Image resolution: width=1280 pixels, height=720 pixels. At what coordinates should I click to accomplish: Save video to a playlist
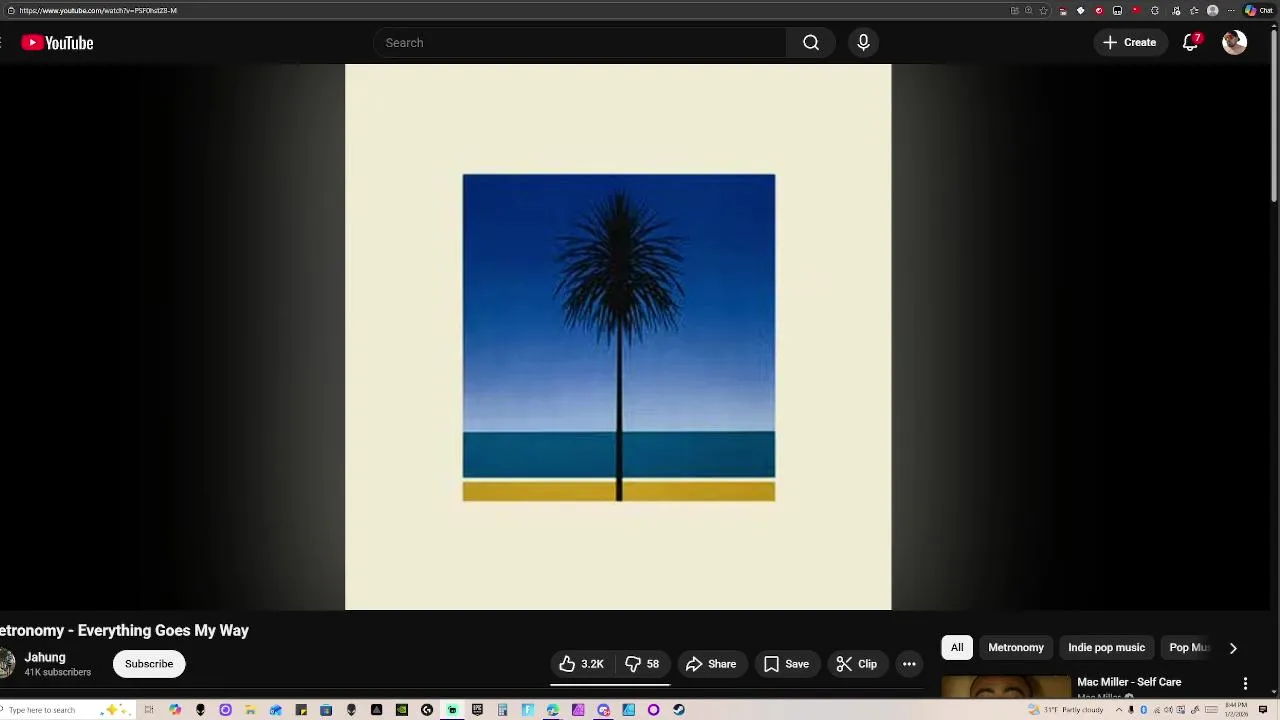pyautogui.click(x=786, y=664)
